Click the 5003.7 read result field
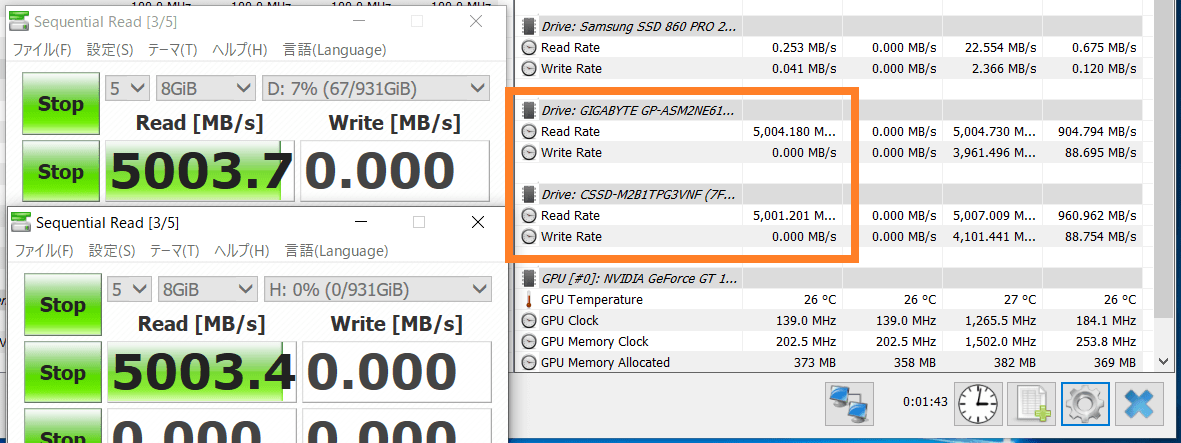The width and height of the screenshot is (1181, 443). tap(199, 171)
